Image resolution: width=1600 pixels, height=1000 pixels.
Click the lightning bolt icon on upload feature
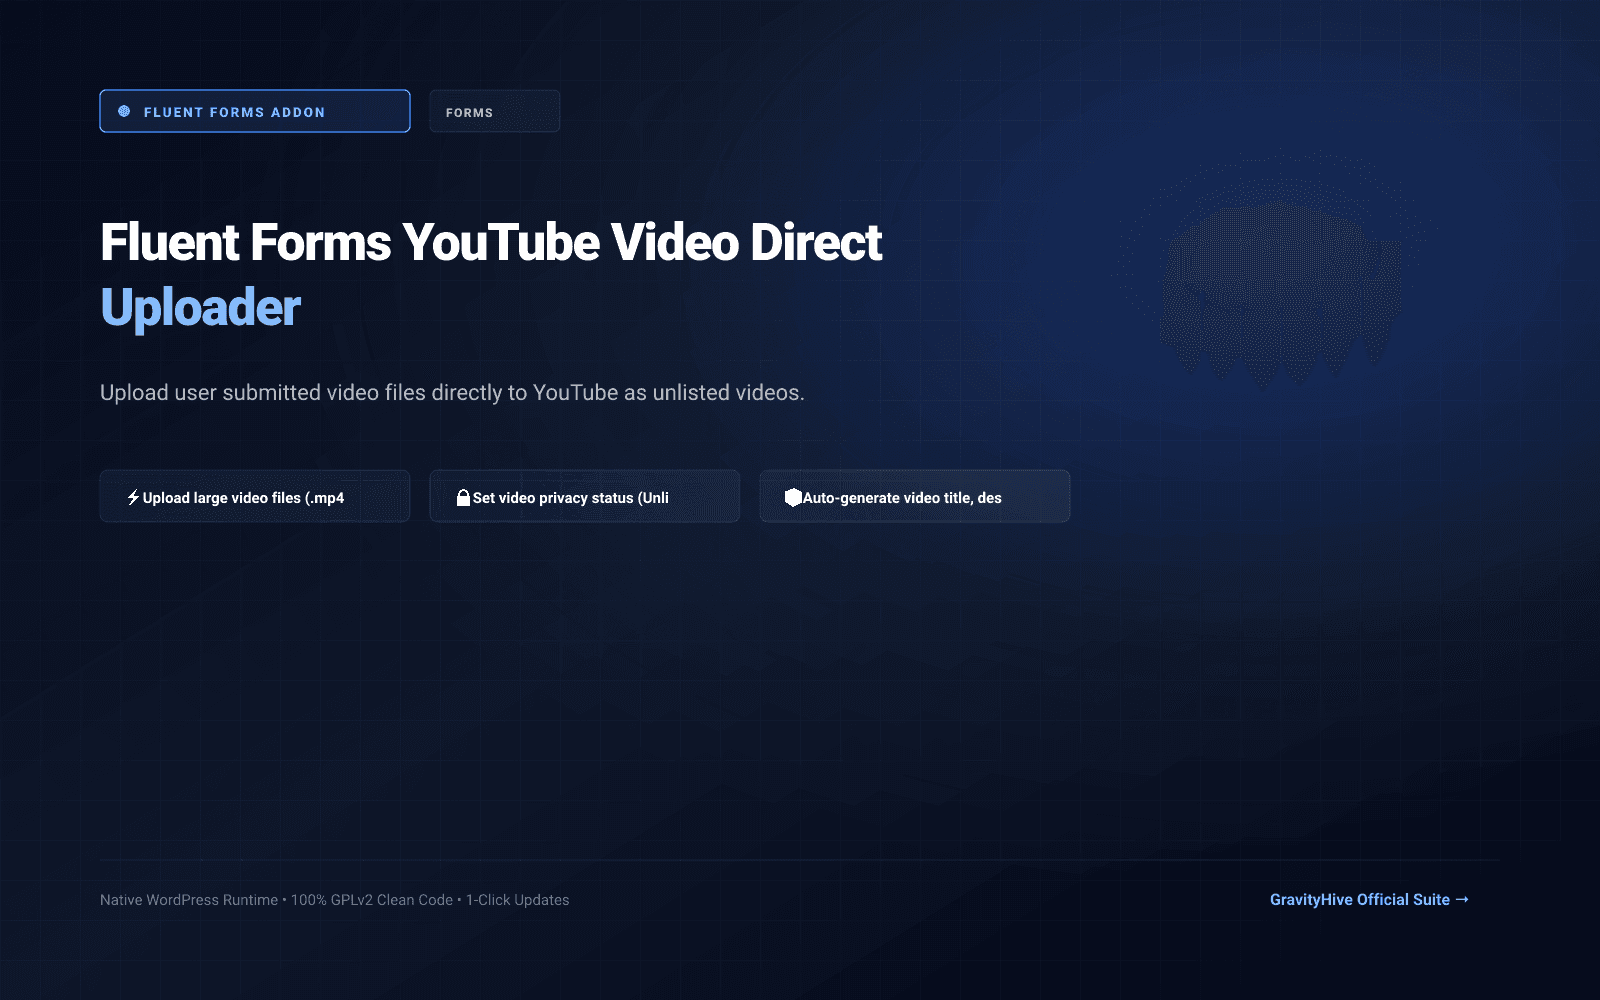[x=133, y=497]
